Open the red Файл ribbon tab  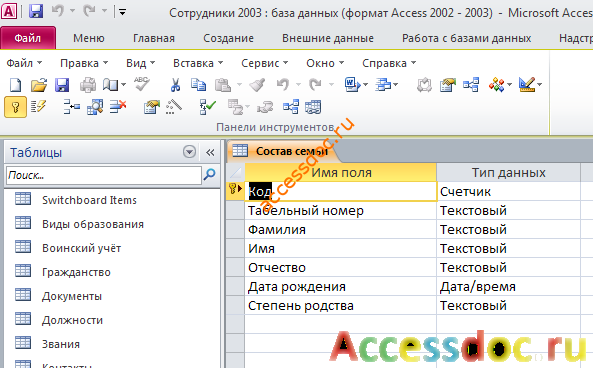(x=28, y=38)
